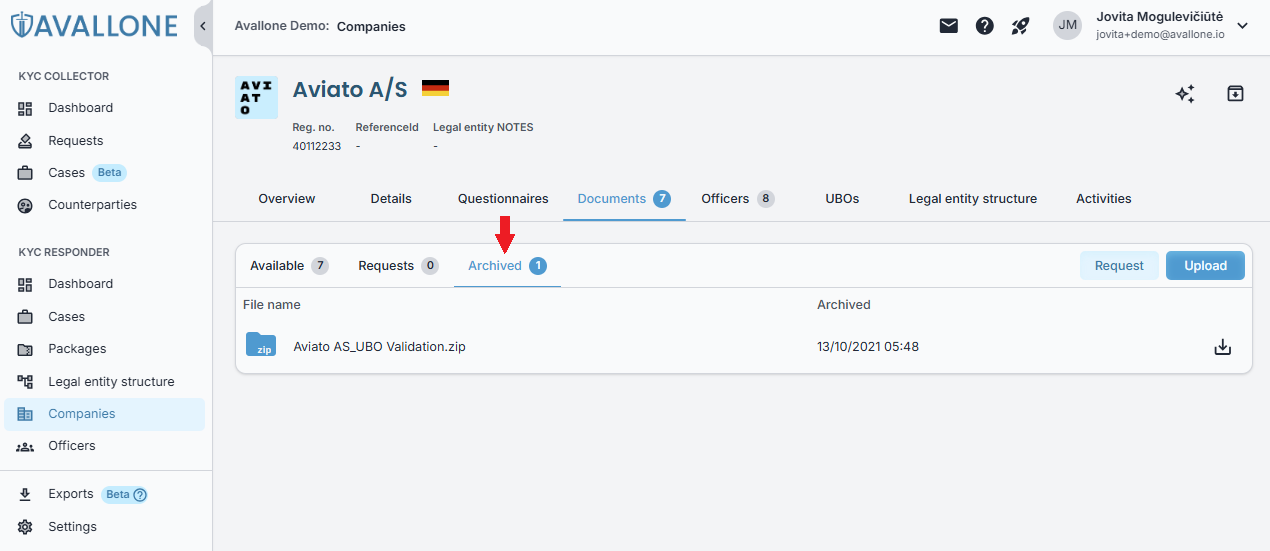Click the archived date 13/10/2021 05:48
The width and height of the screenshot is (1270, 551).
(868, 347)
